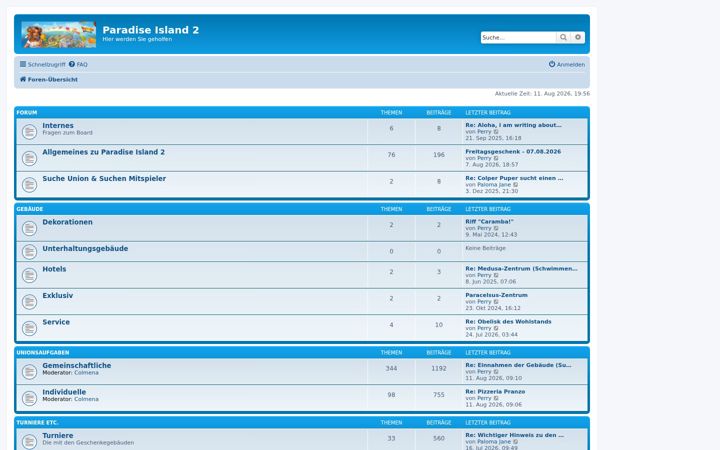Open the FORUM category header link
The height and width of the screenshot is (450, 720).
tap(27, 112)
